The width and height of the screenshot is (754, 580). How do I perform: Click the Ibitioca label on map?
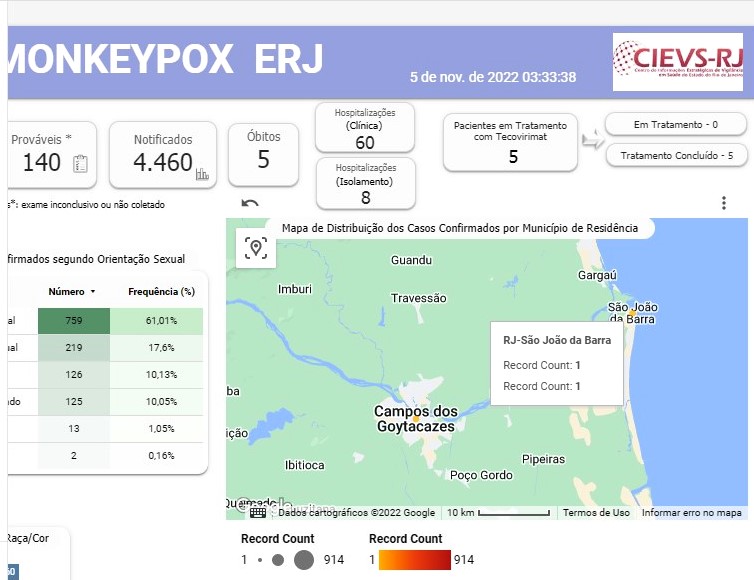pyautogui.click(x=304, y=465)
